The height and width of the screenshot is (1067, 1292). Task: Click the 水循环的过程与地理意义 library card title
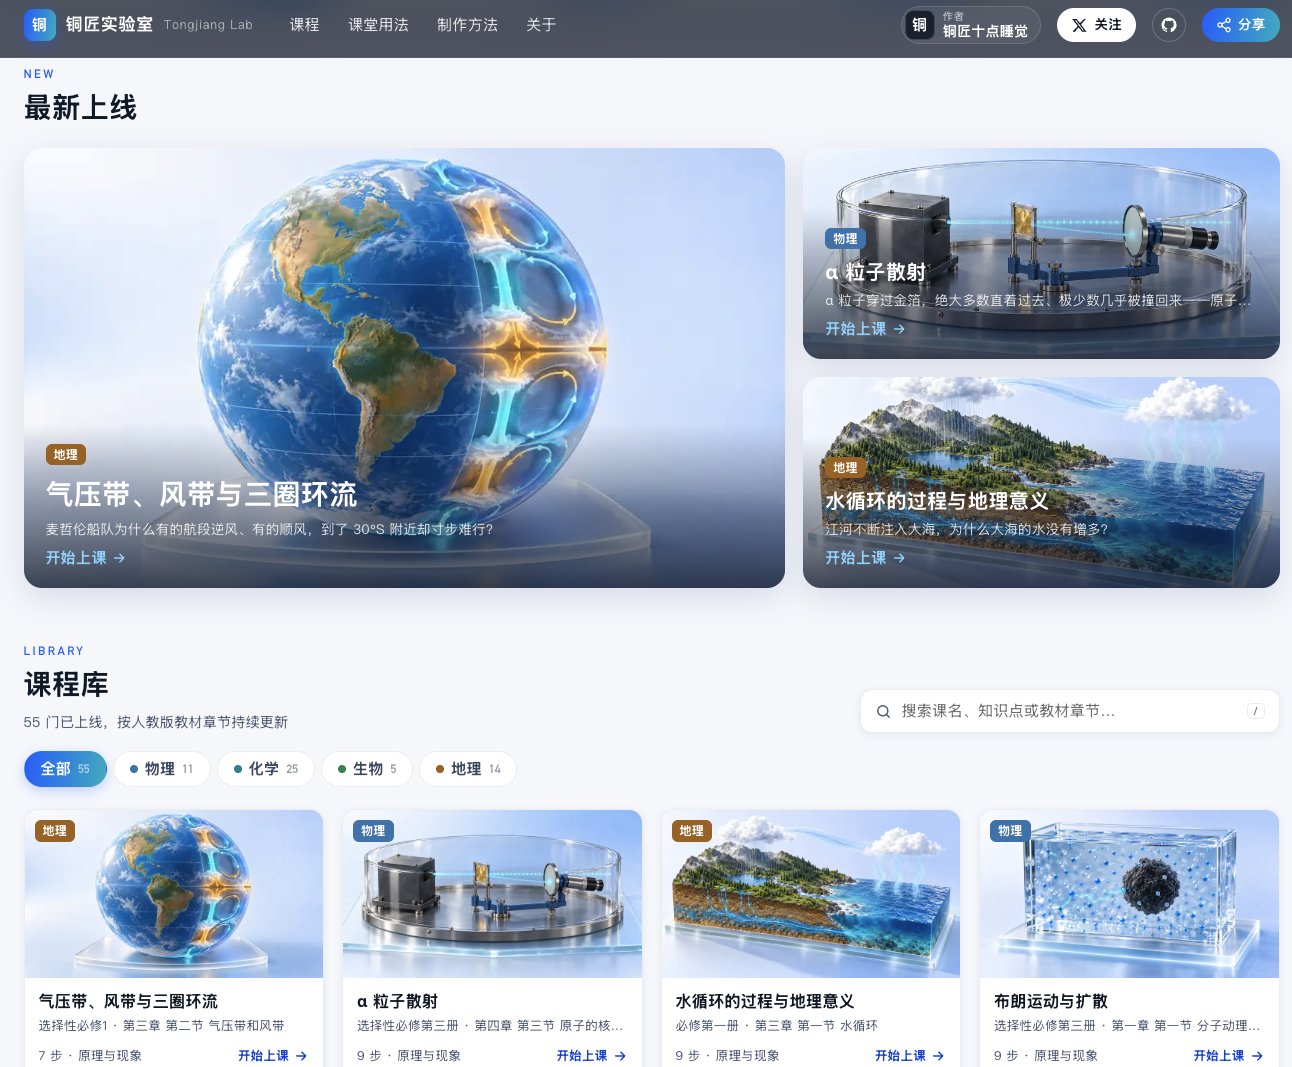click(765, 1001)
